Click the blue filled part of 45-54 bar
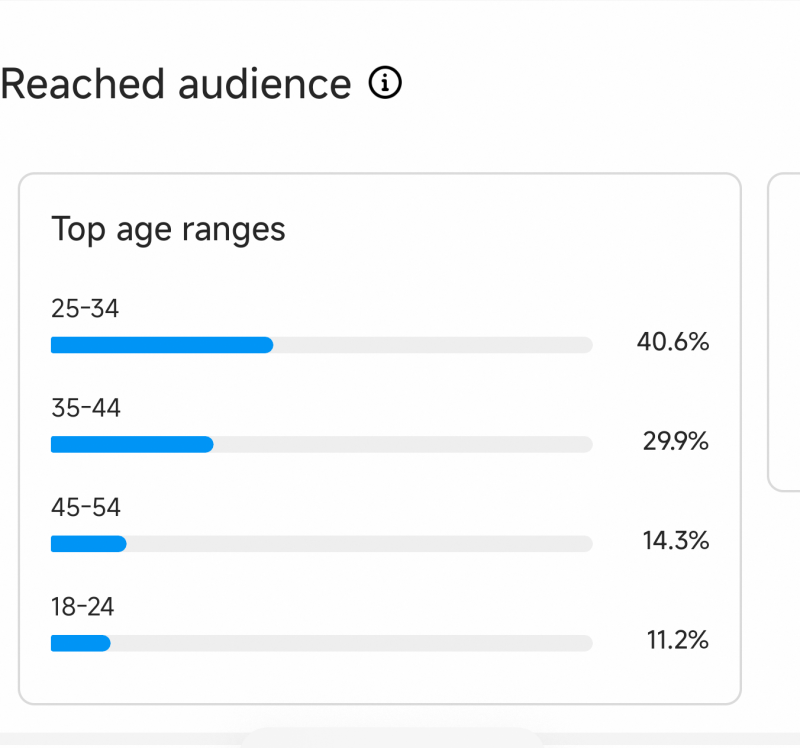The height and width of the screenshot is (748, 800). pos(88,544)
